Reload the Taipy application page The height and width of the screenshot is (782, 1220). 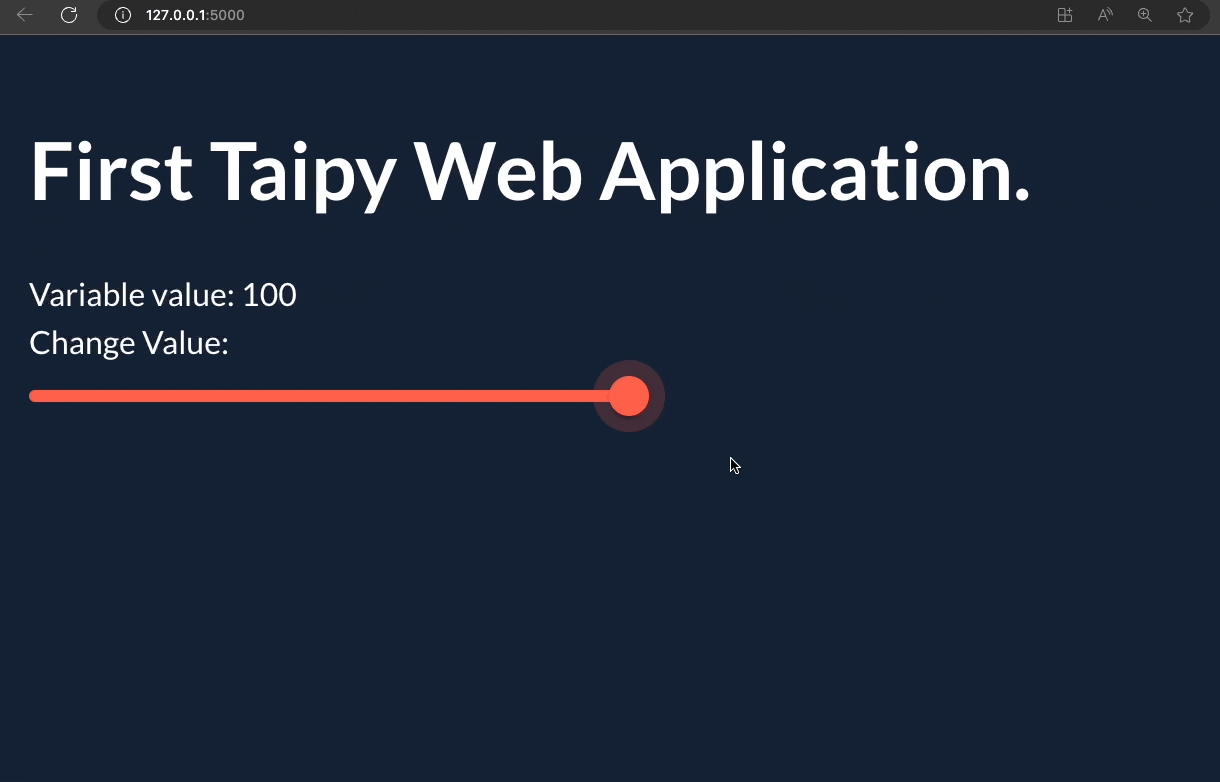coord(68,15)
